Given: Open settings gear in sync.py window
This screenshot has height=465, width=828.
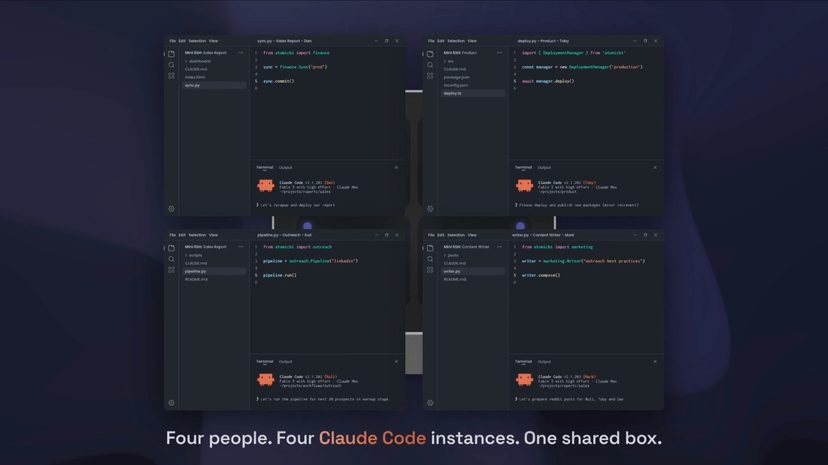Looking at the screenshot, I should [x=172, y=209].
